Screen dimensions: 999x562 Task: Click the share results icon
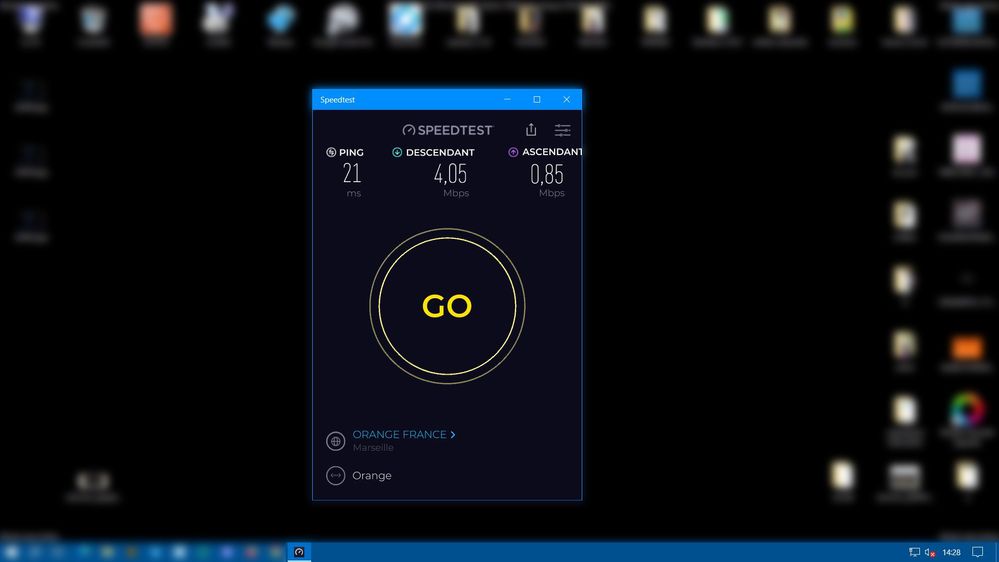(531, 130)
